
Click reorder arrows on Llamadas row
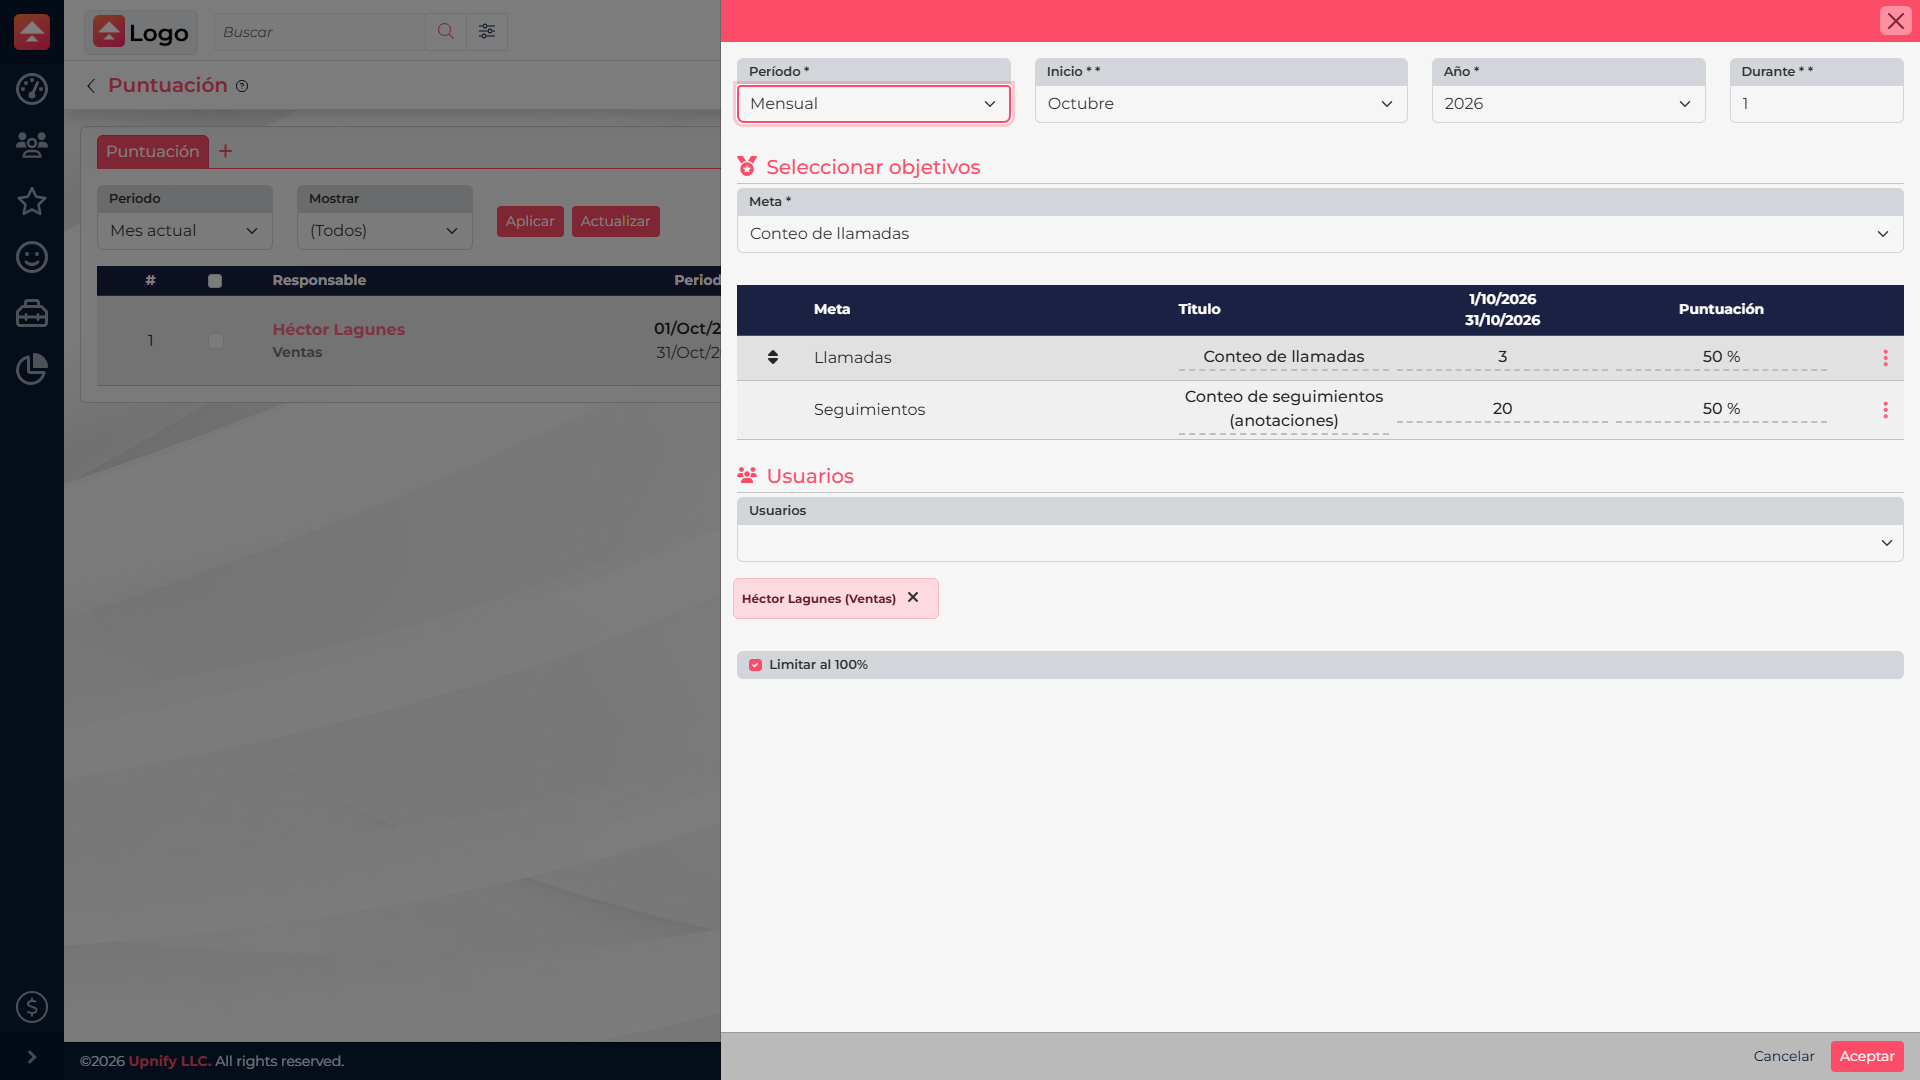click(773, 357)
